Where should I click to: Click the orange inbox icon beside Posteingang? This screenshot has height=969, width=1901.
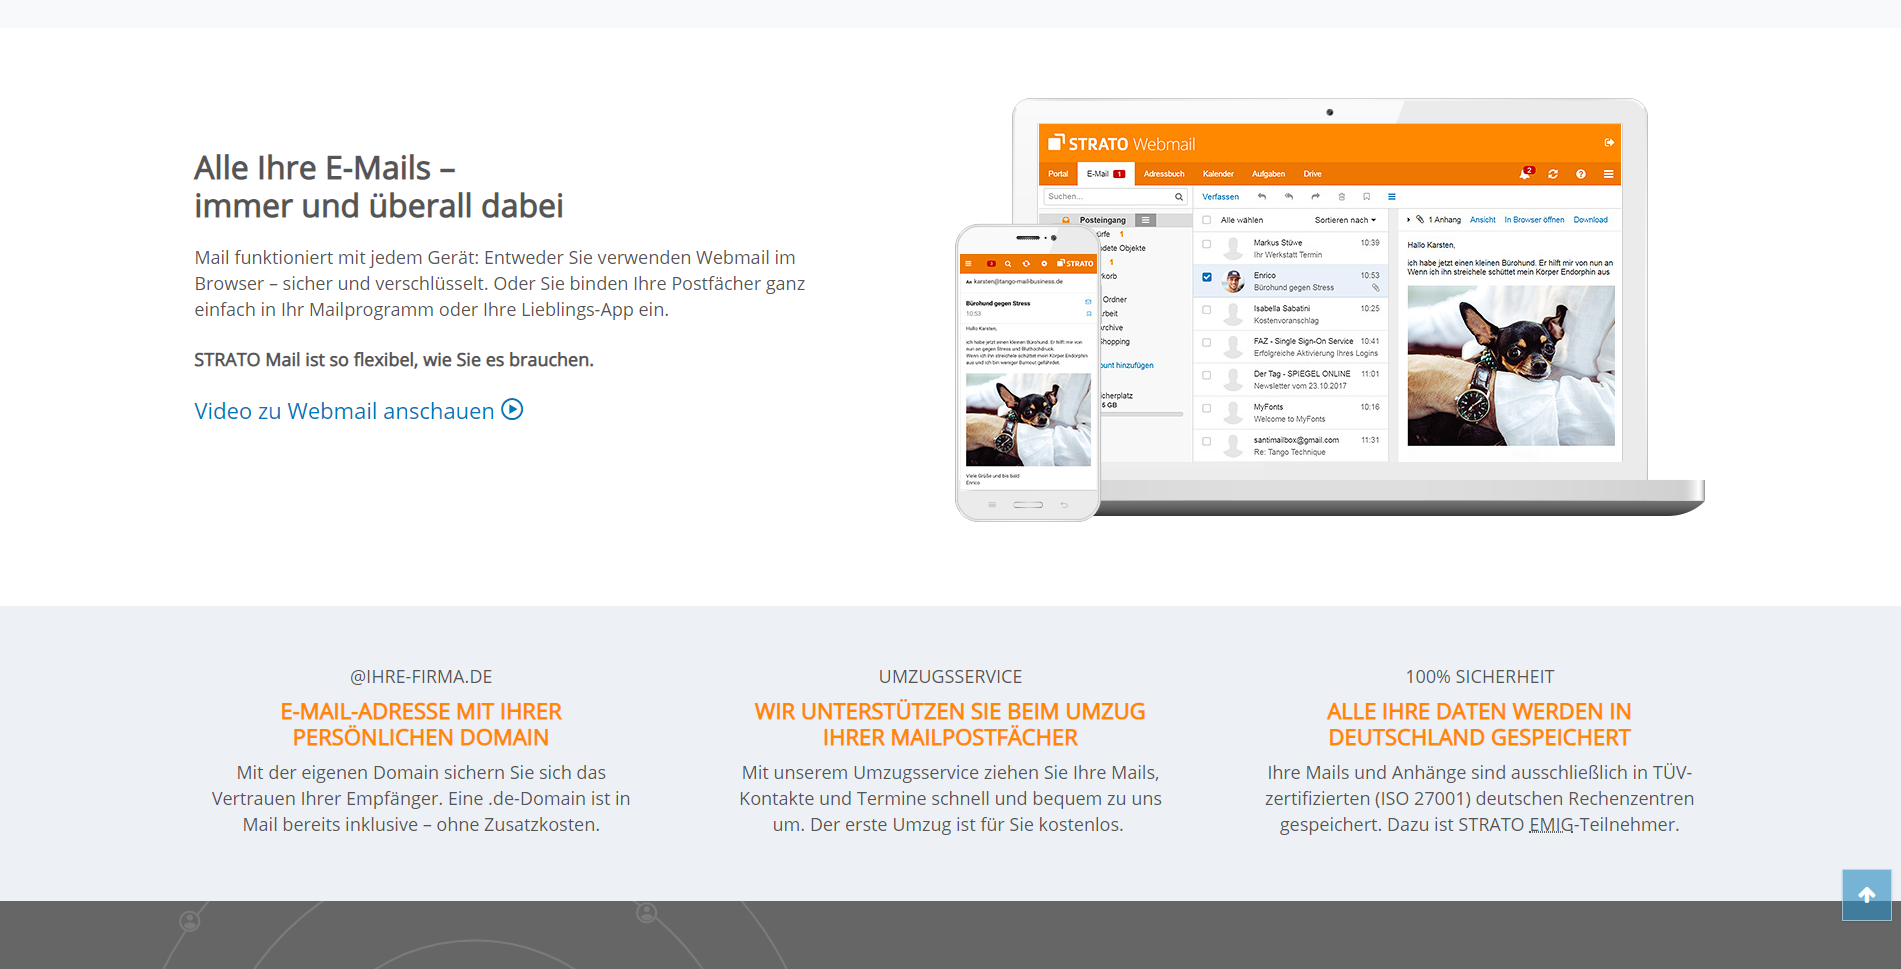tap(1066, 220)
